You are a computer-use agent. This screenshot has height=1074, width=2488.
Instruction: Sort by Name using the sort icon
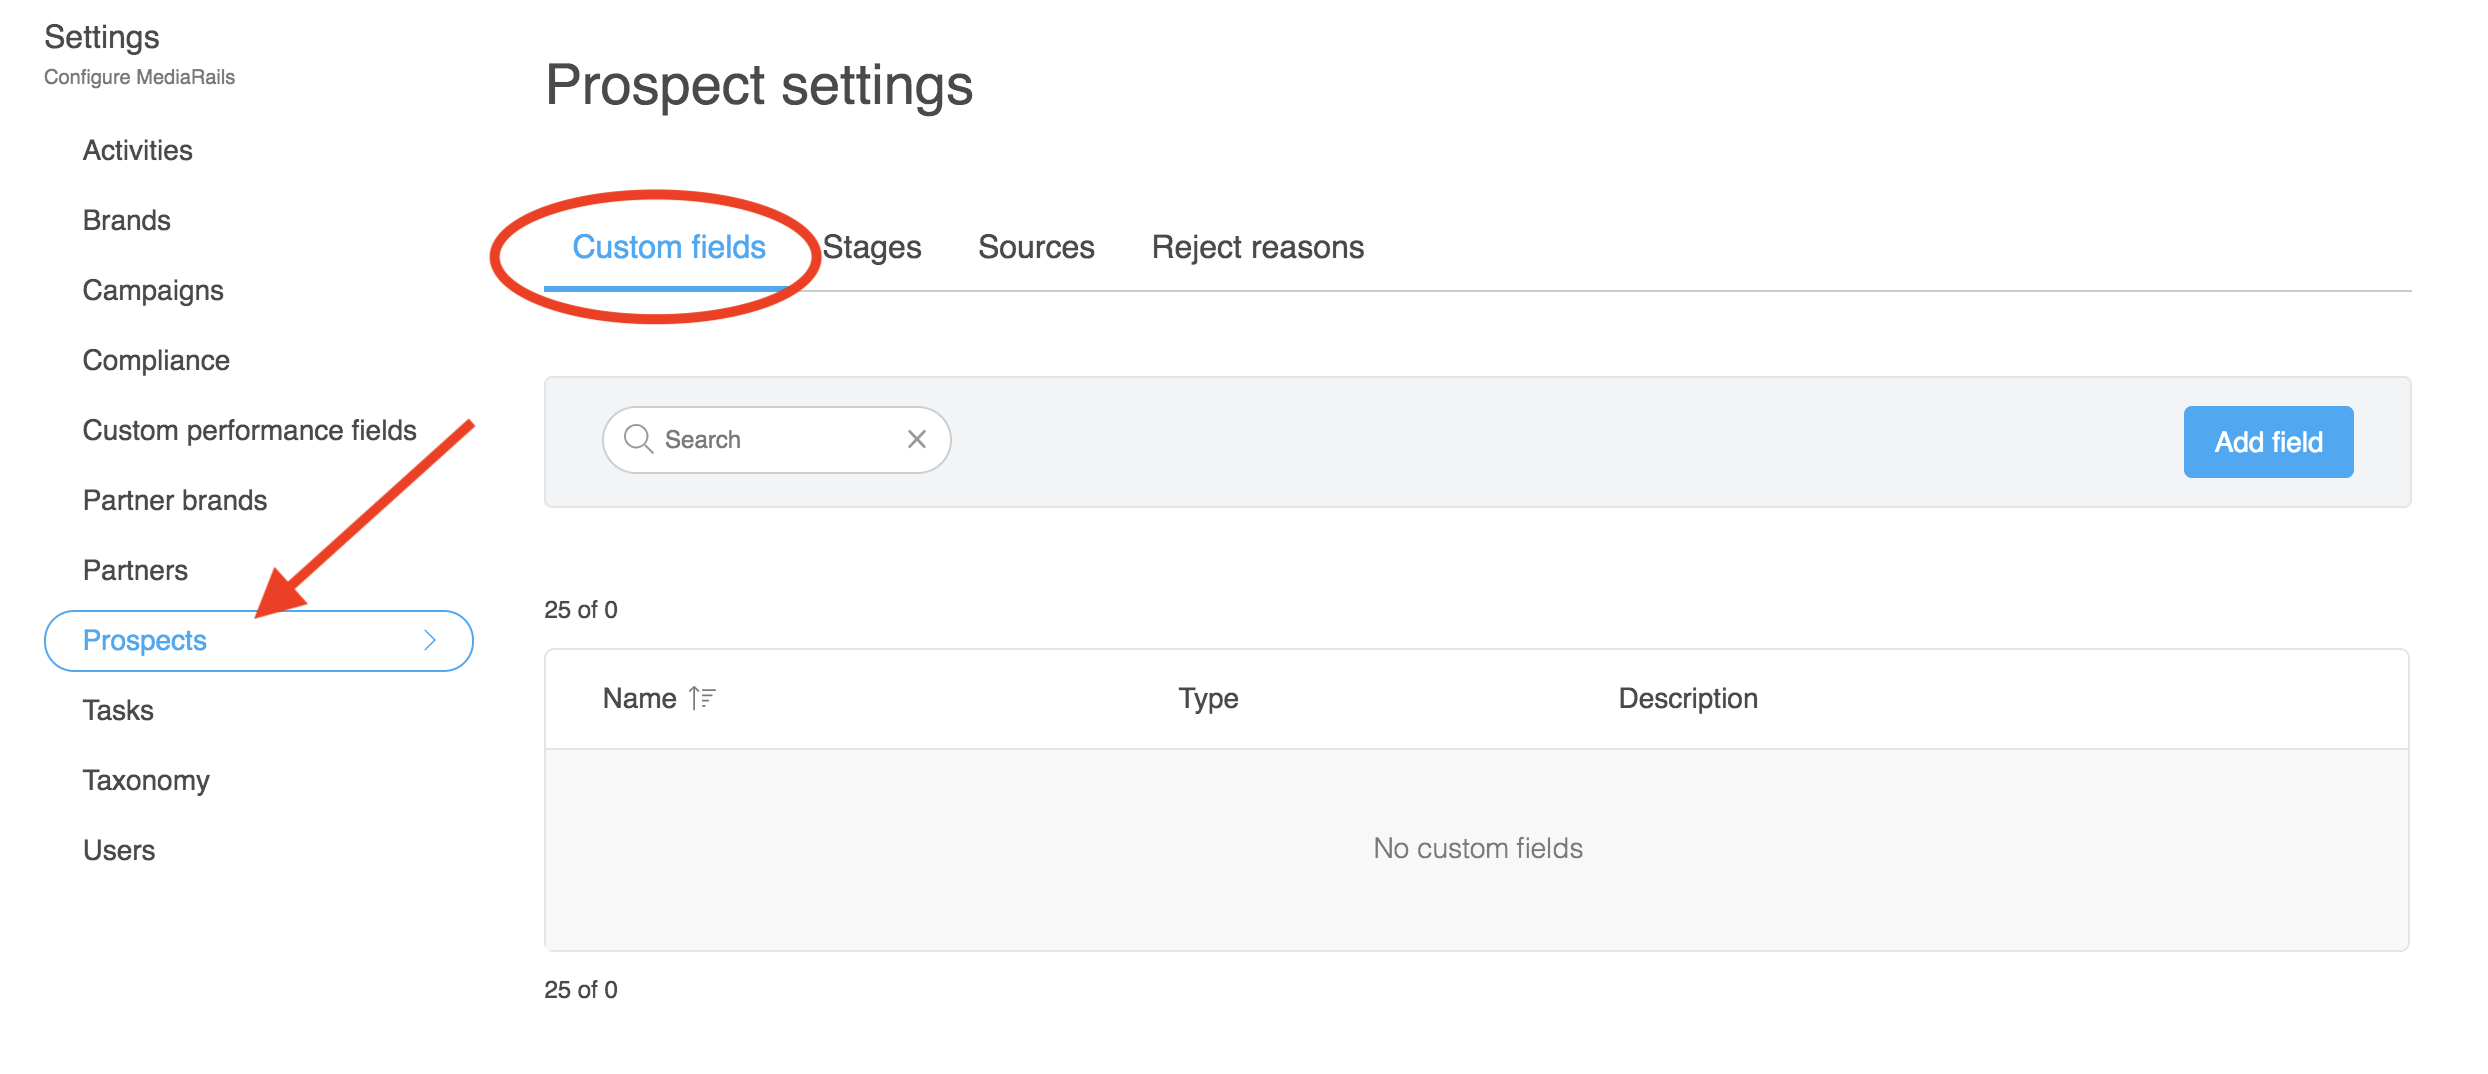703,698
